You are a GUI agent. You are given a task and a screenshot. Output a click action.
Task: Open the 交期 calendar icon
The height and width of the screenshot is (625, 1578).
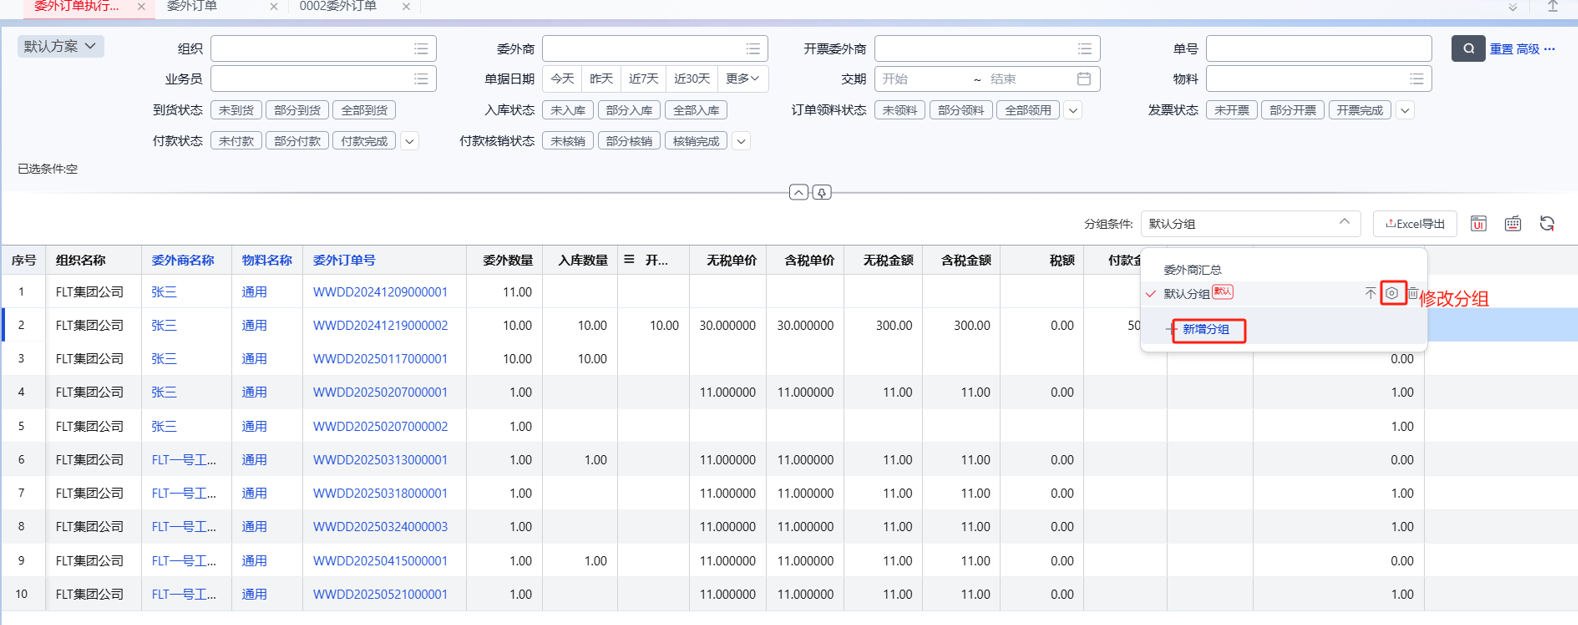pos(1084,78)
